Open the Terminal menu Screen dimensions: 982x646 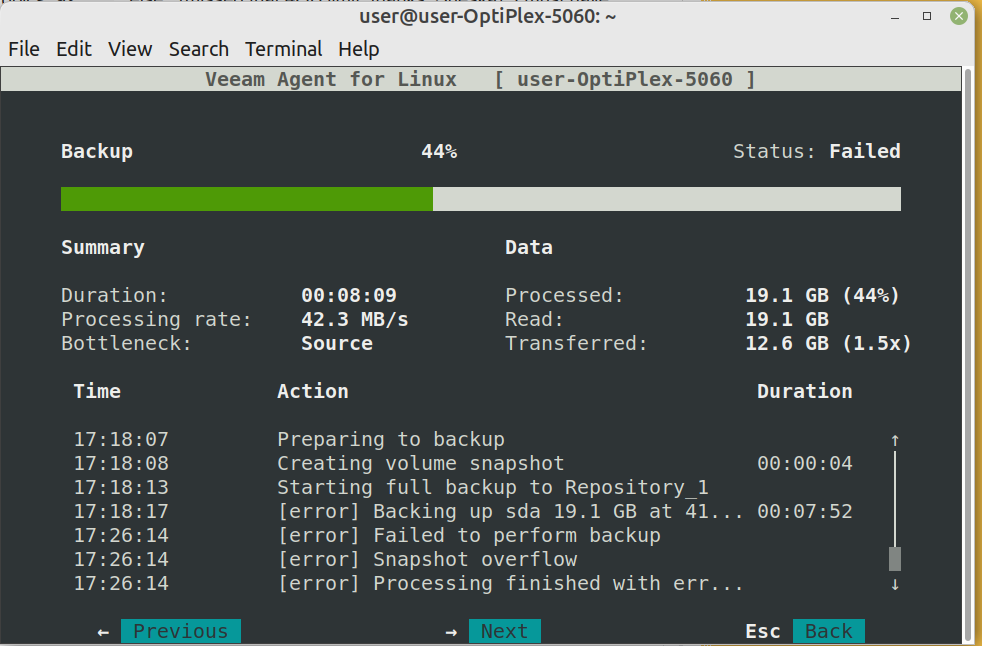[284, 49]
